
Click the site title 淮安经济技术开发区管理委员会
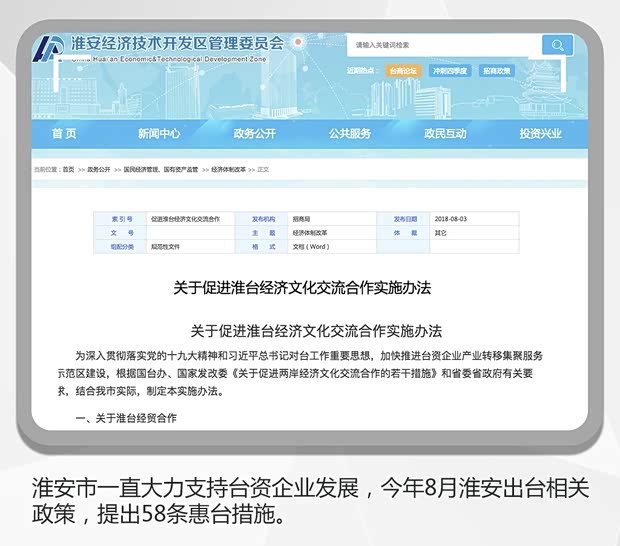(178, 43)
